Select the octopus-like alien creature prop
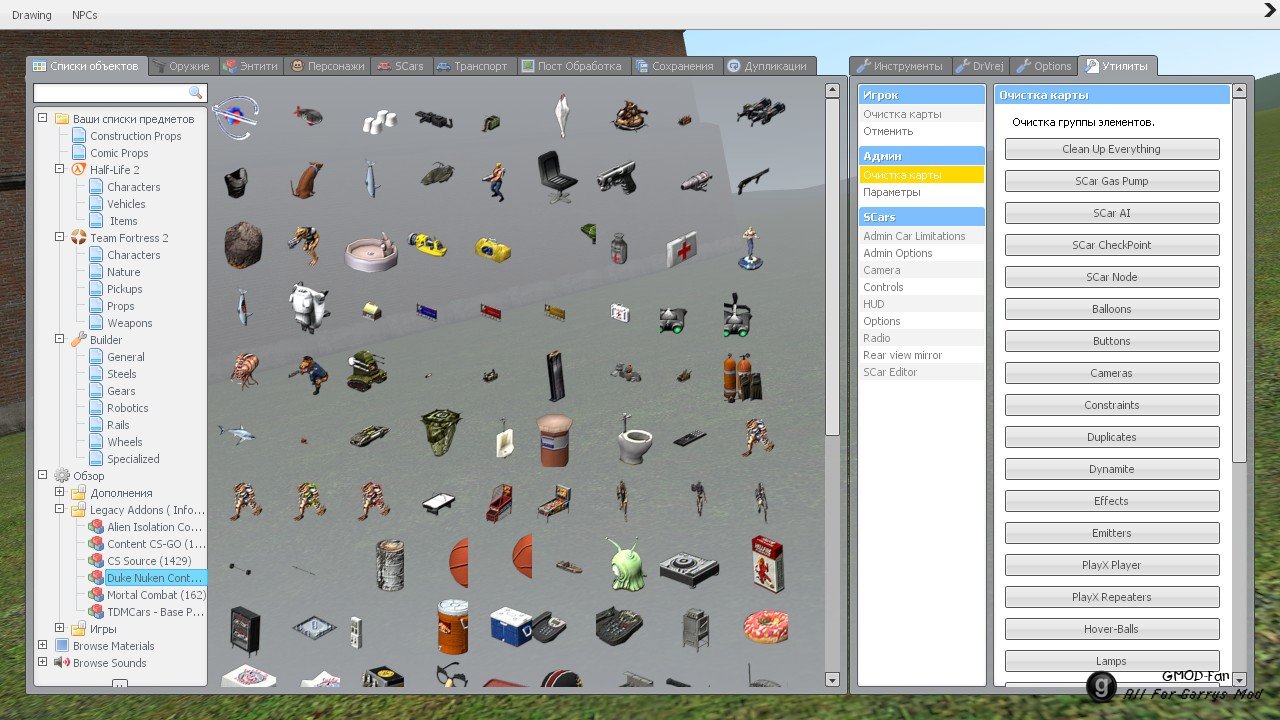The height and width of the screenshot is (720, 1280). pos(244,370)
